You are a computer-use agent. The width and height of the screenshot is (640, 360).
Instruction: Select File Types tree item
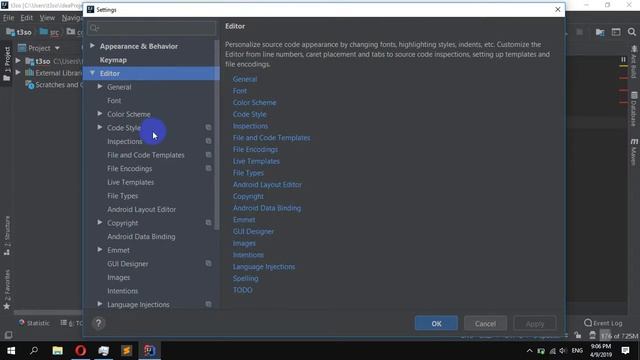pyautogui.click(x=122, y=196)
